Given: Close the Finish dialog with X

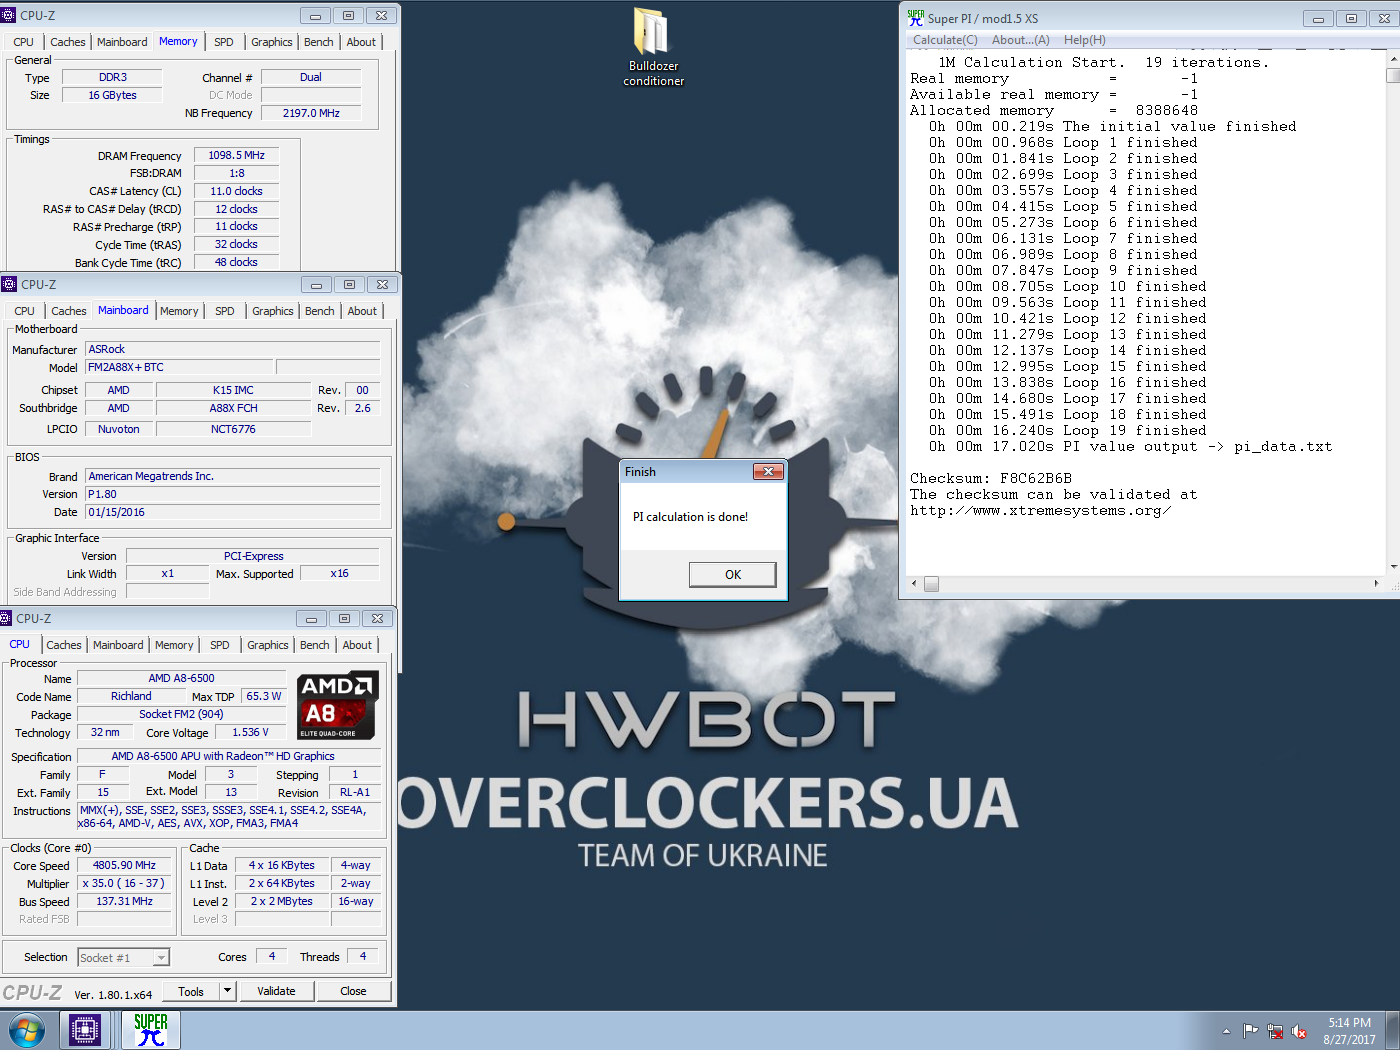Looking at the screenshot, I should tap(768, 471).
